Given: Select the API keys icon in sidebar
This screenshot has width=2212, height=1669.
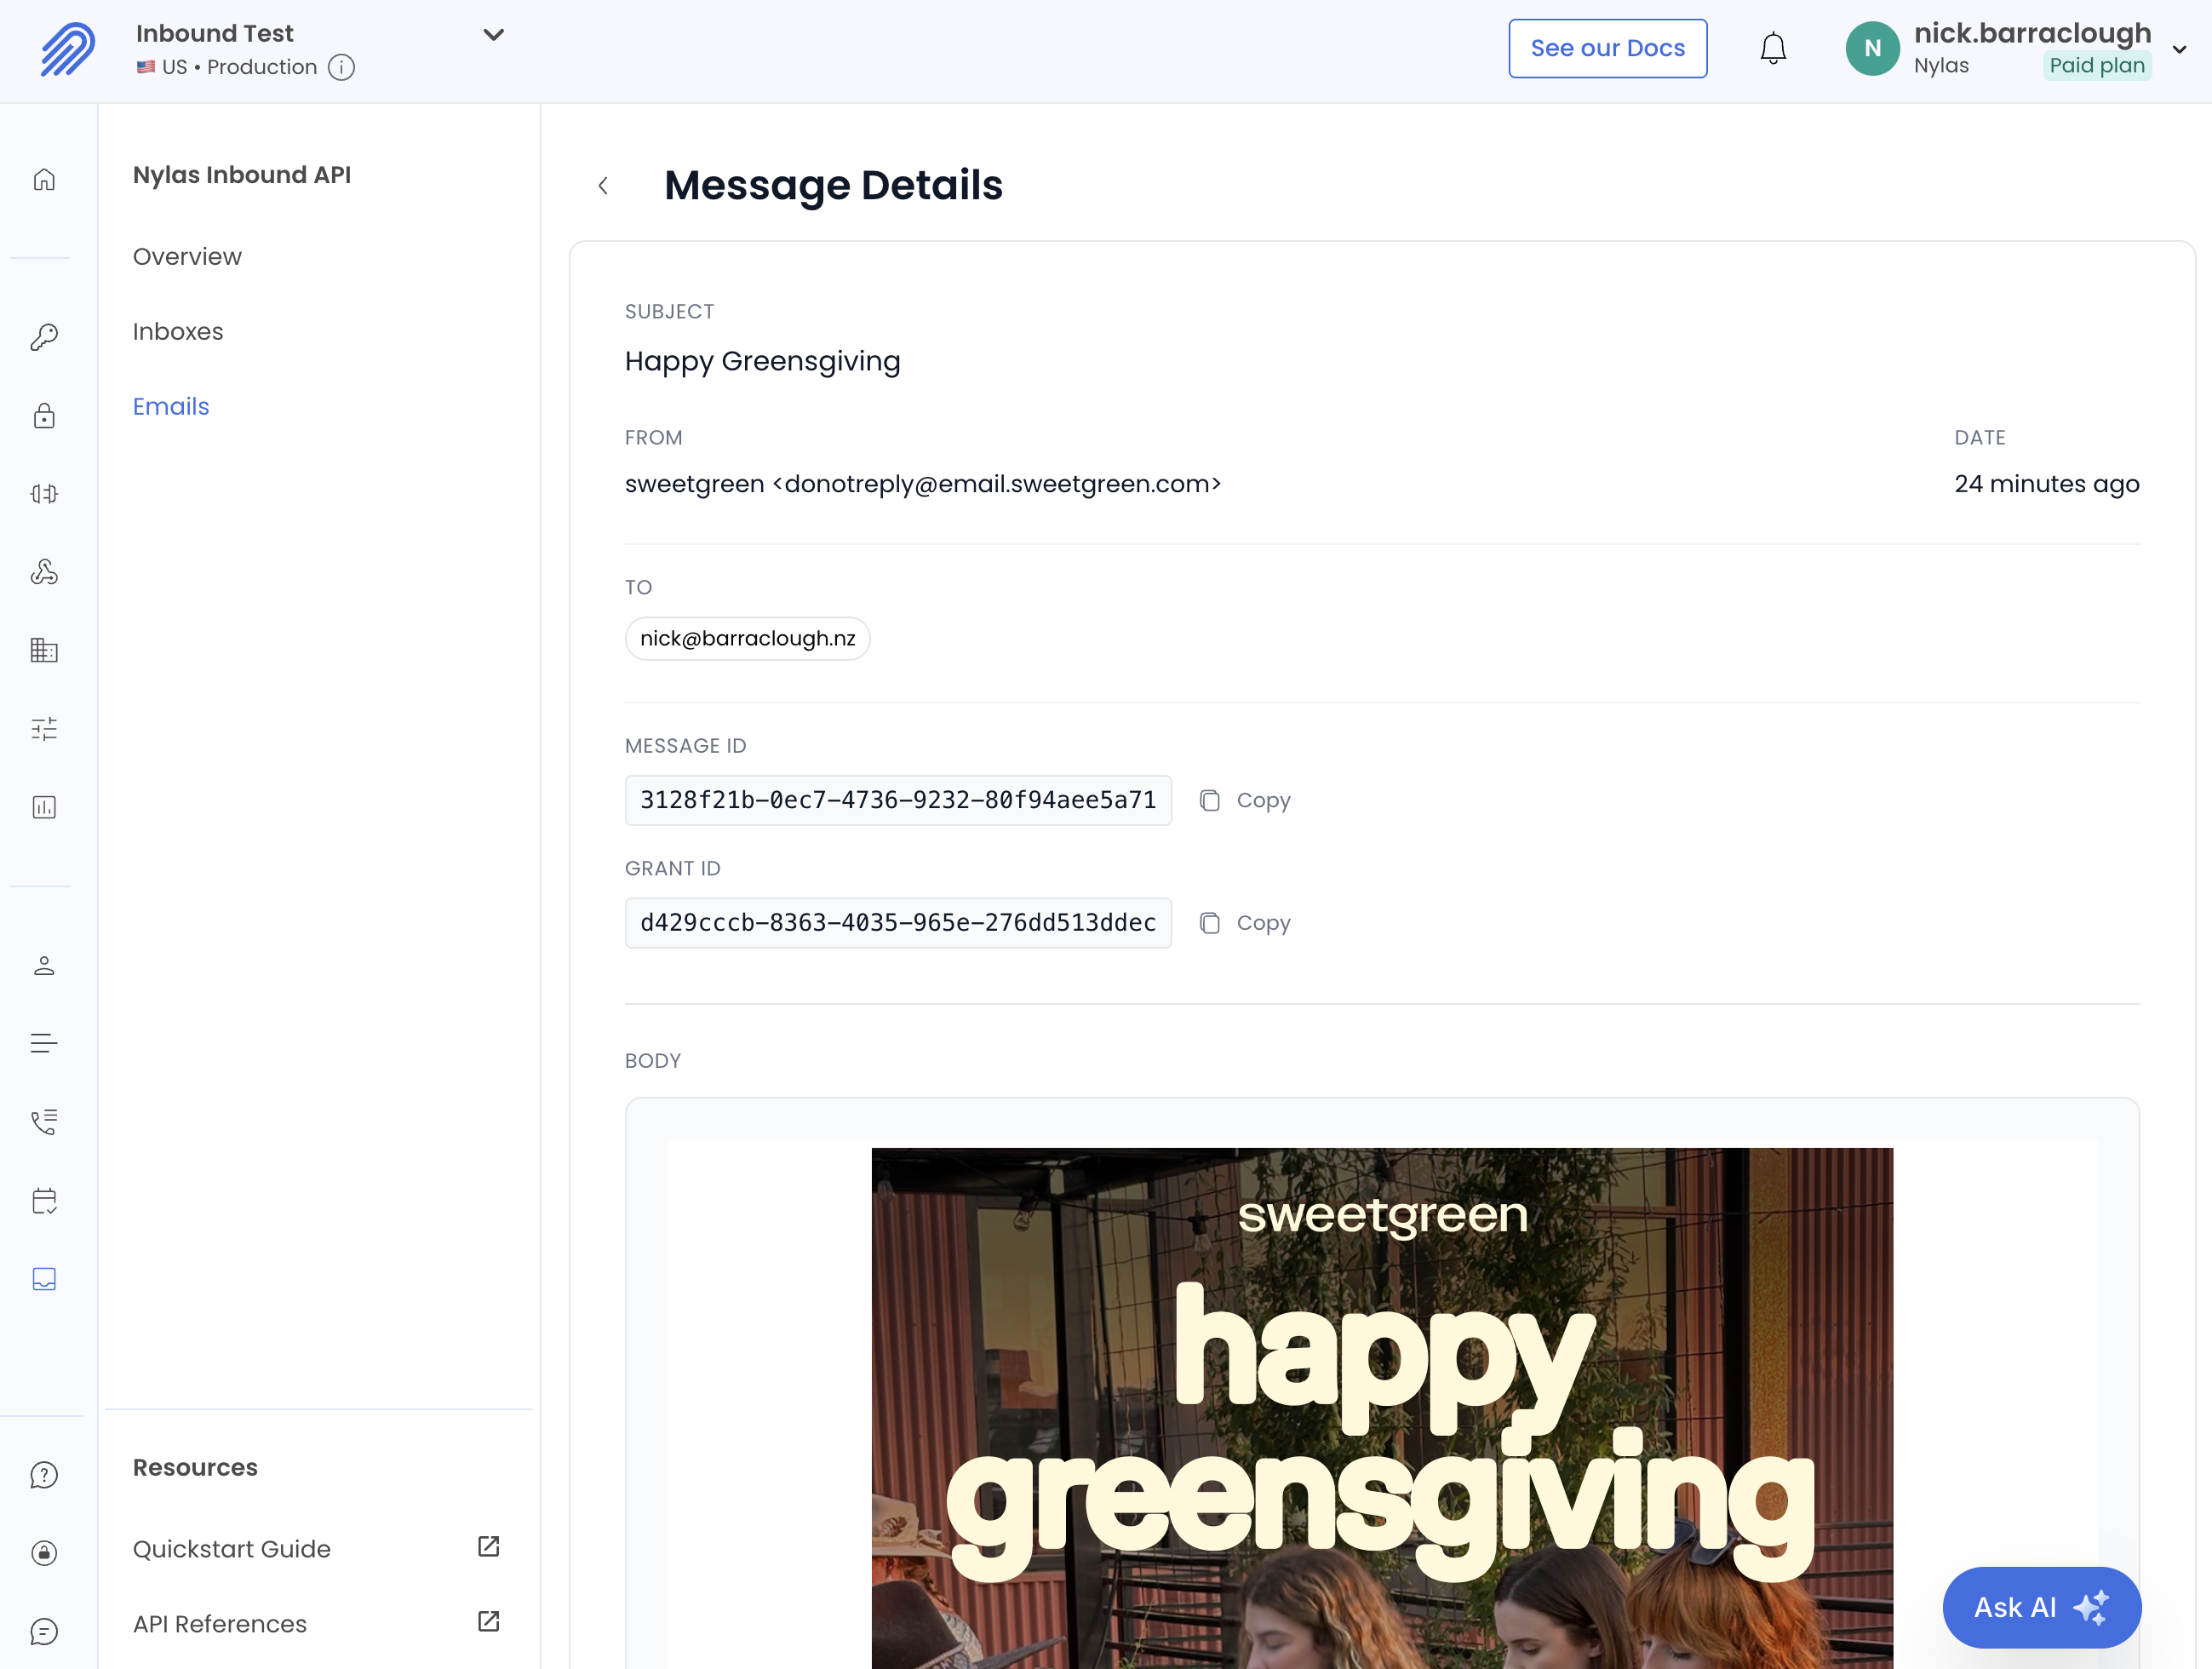Looking at the screenshot, I should tap(44, 336).
